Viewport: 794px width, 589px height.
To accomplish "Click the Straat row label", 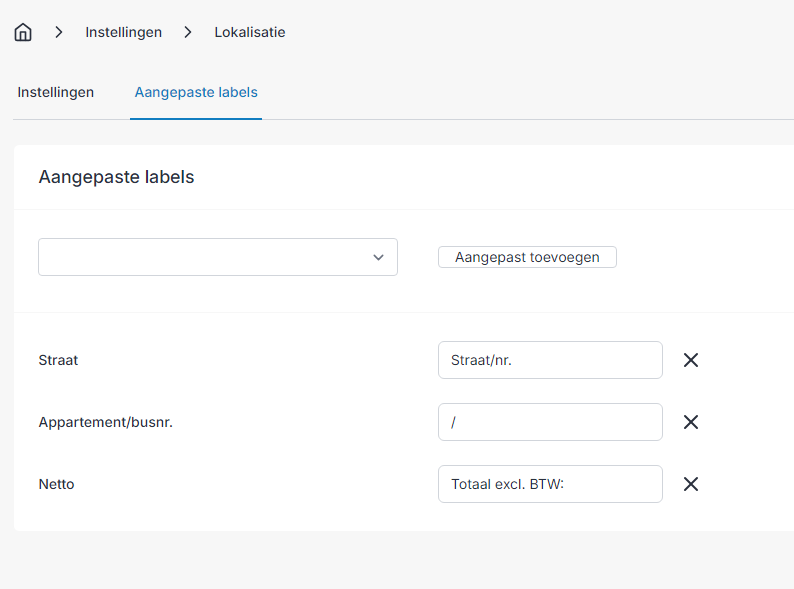I will pos(58,360).
